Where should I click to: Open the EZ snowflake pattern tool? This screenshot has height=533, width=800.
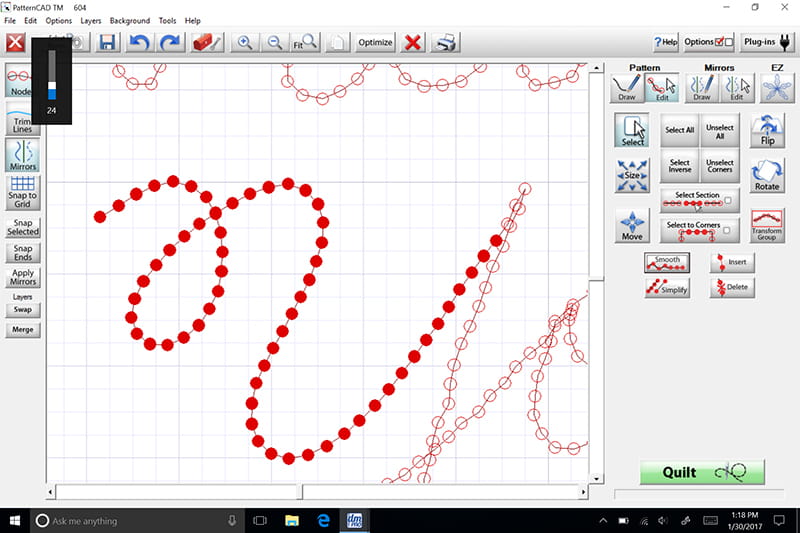click(x=774, y=89)
